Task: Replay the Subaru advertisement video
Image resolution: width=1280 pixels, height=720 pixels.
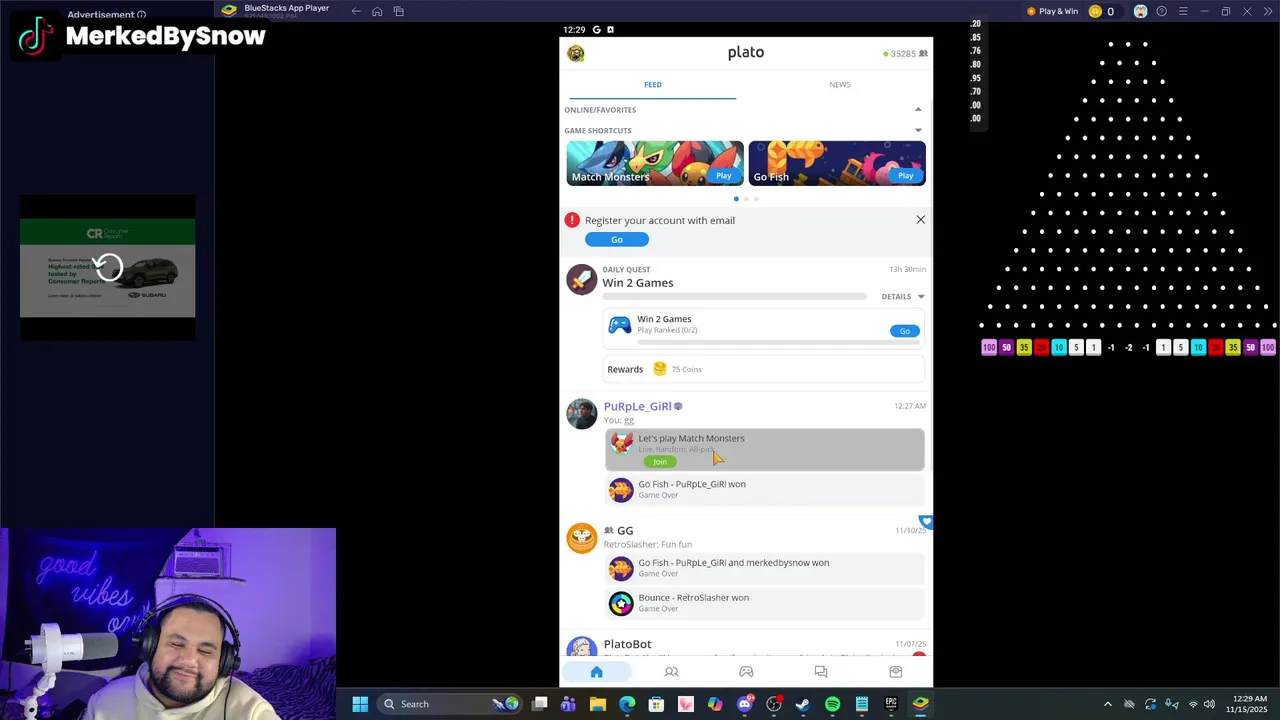Action: click(108, 267)
